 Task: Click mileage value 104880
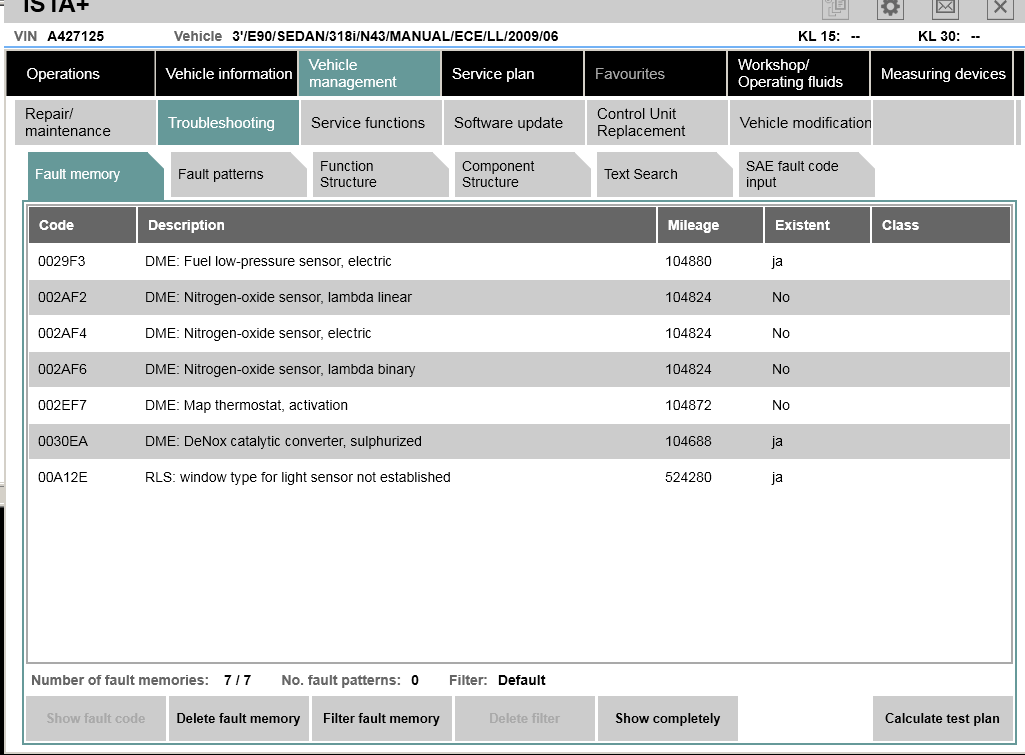point(688,261)
